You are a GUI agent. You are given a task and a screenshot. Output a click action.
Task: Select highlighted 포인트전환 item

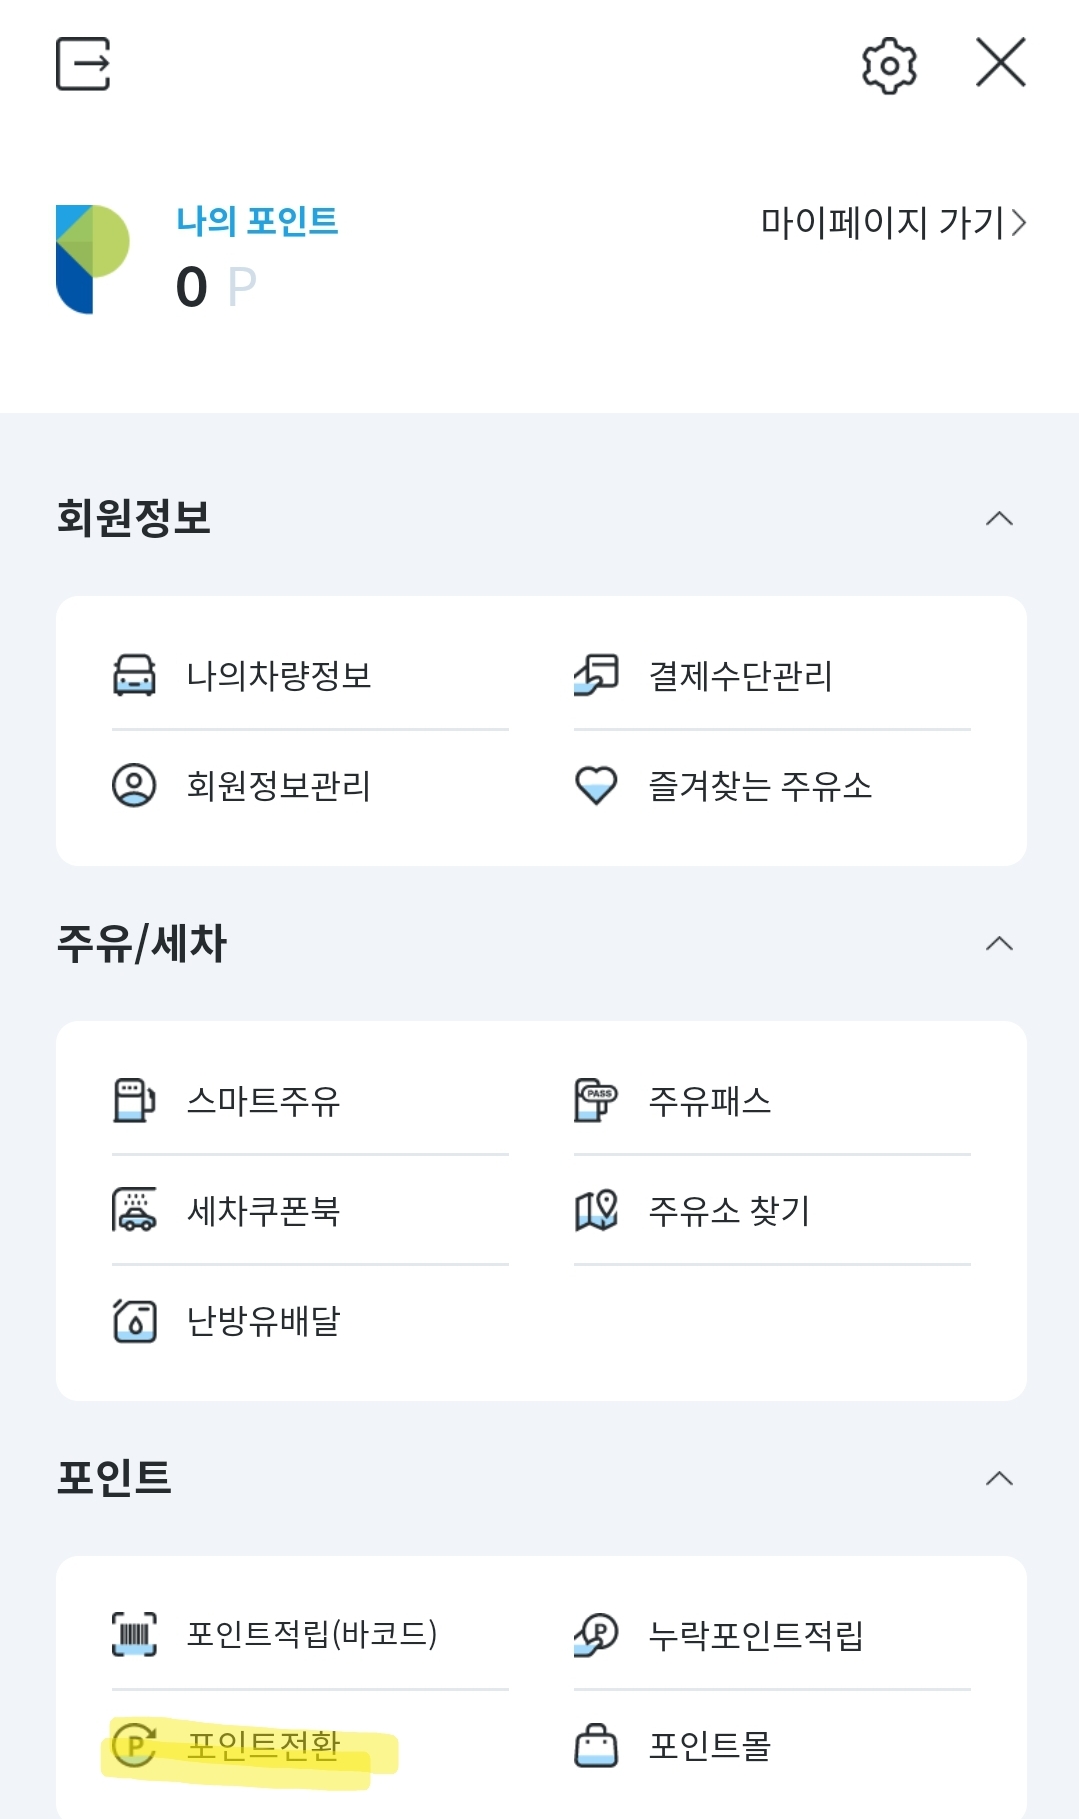tap(264, 1746)
